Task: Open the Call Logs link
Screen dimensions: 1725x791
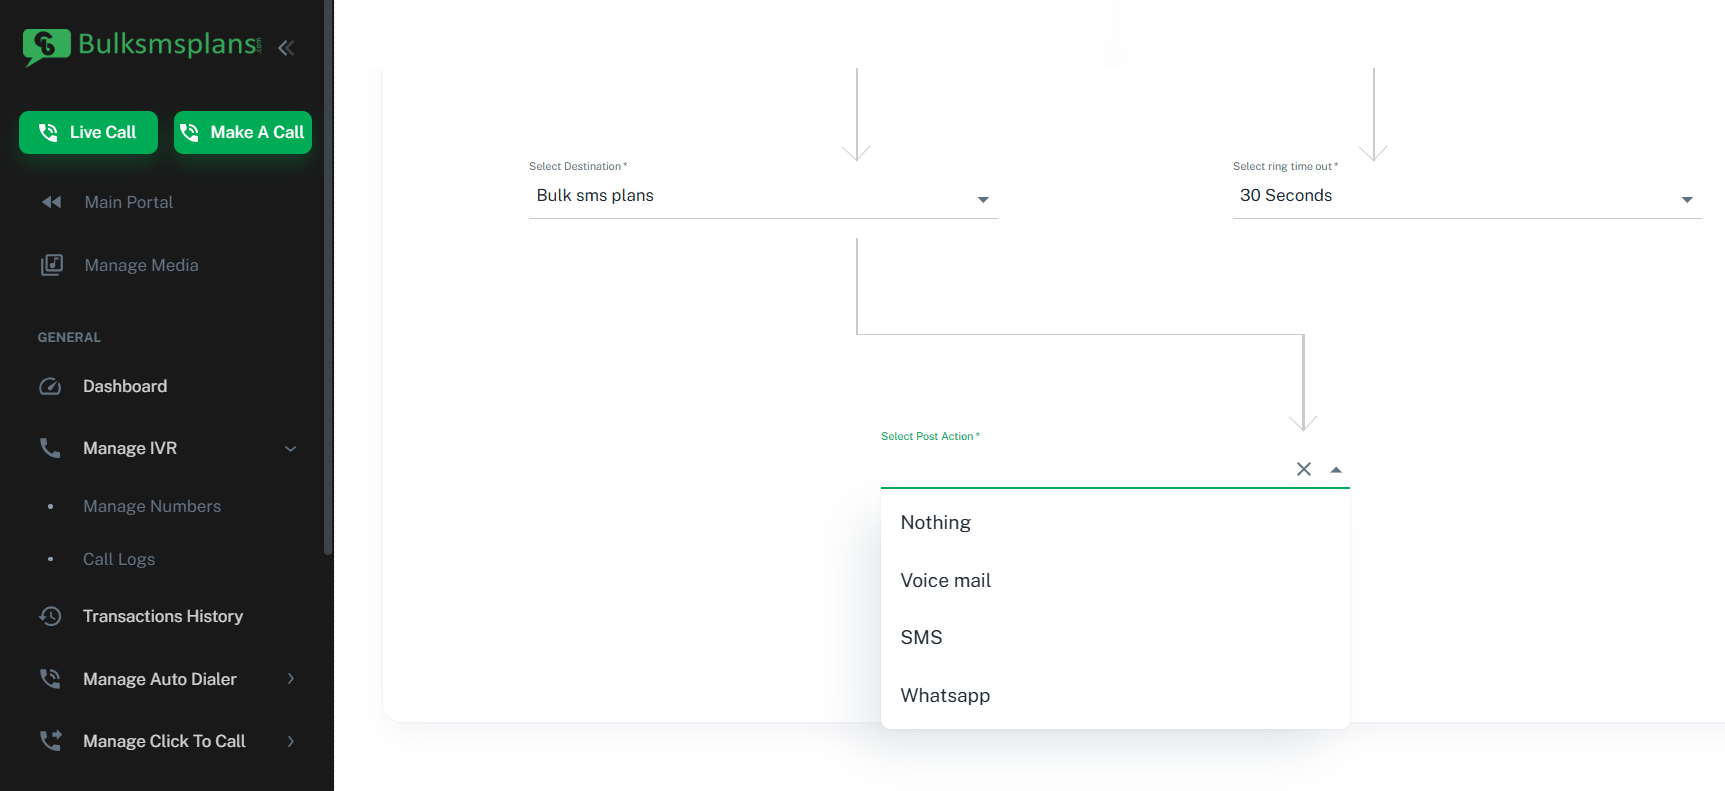Action: point(119,559)
